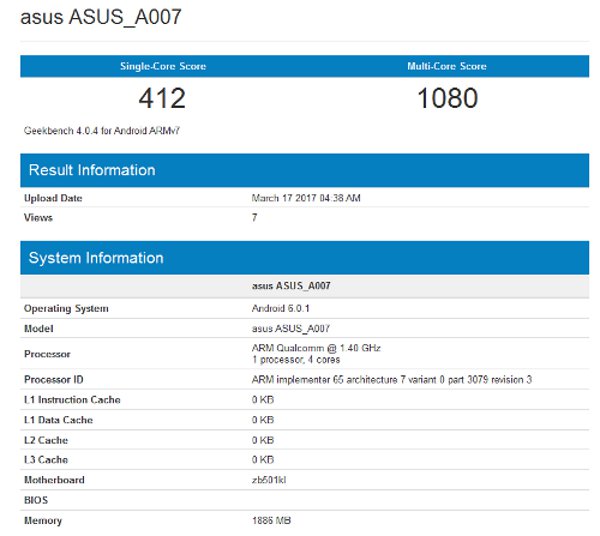Click the 0 KB value for L1 Instruction Cache
Viewport: 600px width, 536px height.
pos(263,400)
